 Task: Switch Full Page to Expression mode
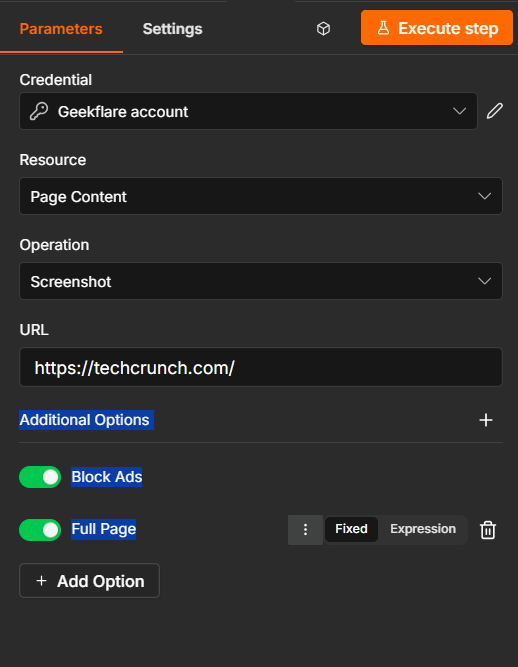click(423, 529)
